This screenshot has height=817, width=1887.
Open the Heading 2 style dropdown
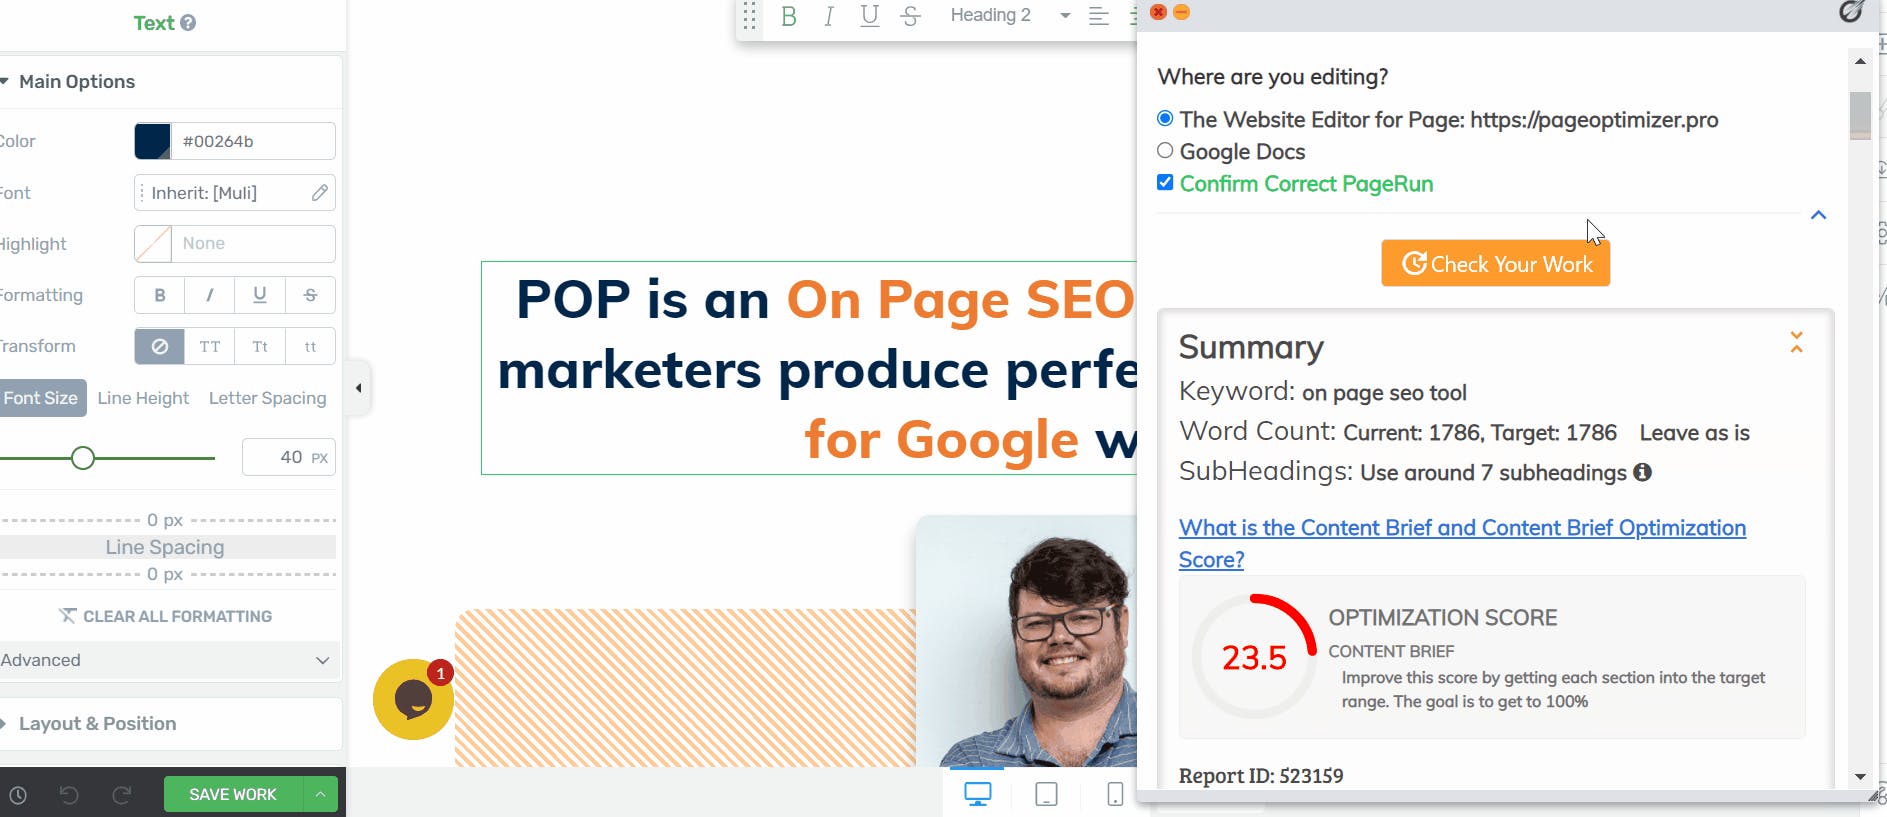pos(1010,15)
